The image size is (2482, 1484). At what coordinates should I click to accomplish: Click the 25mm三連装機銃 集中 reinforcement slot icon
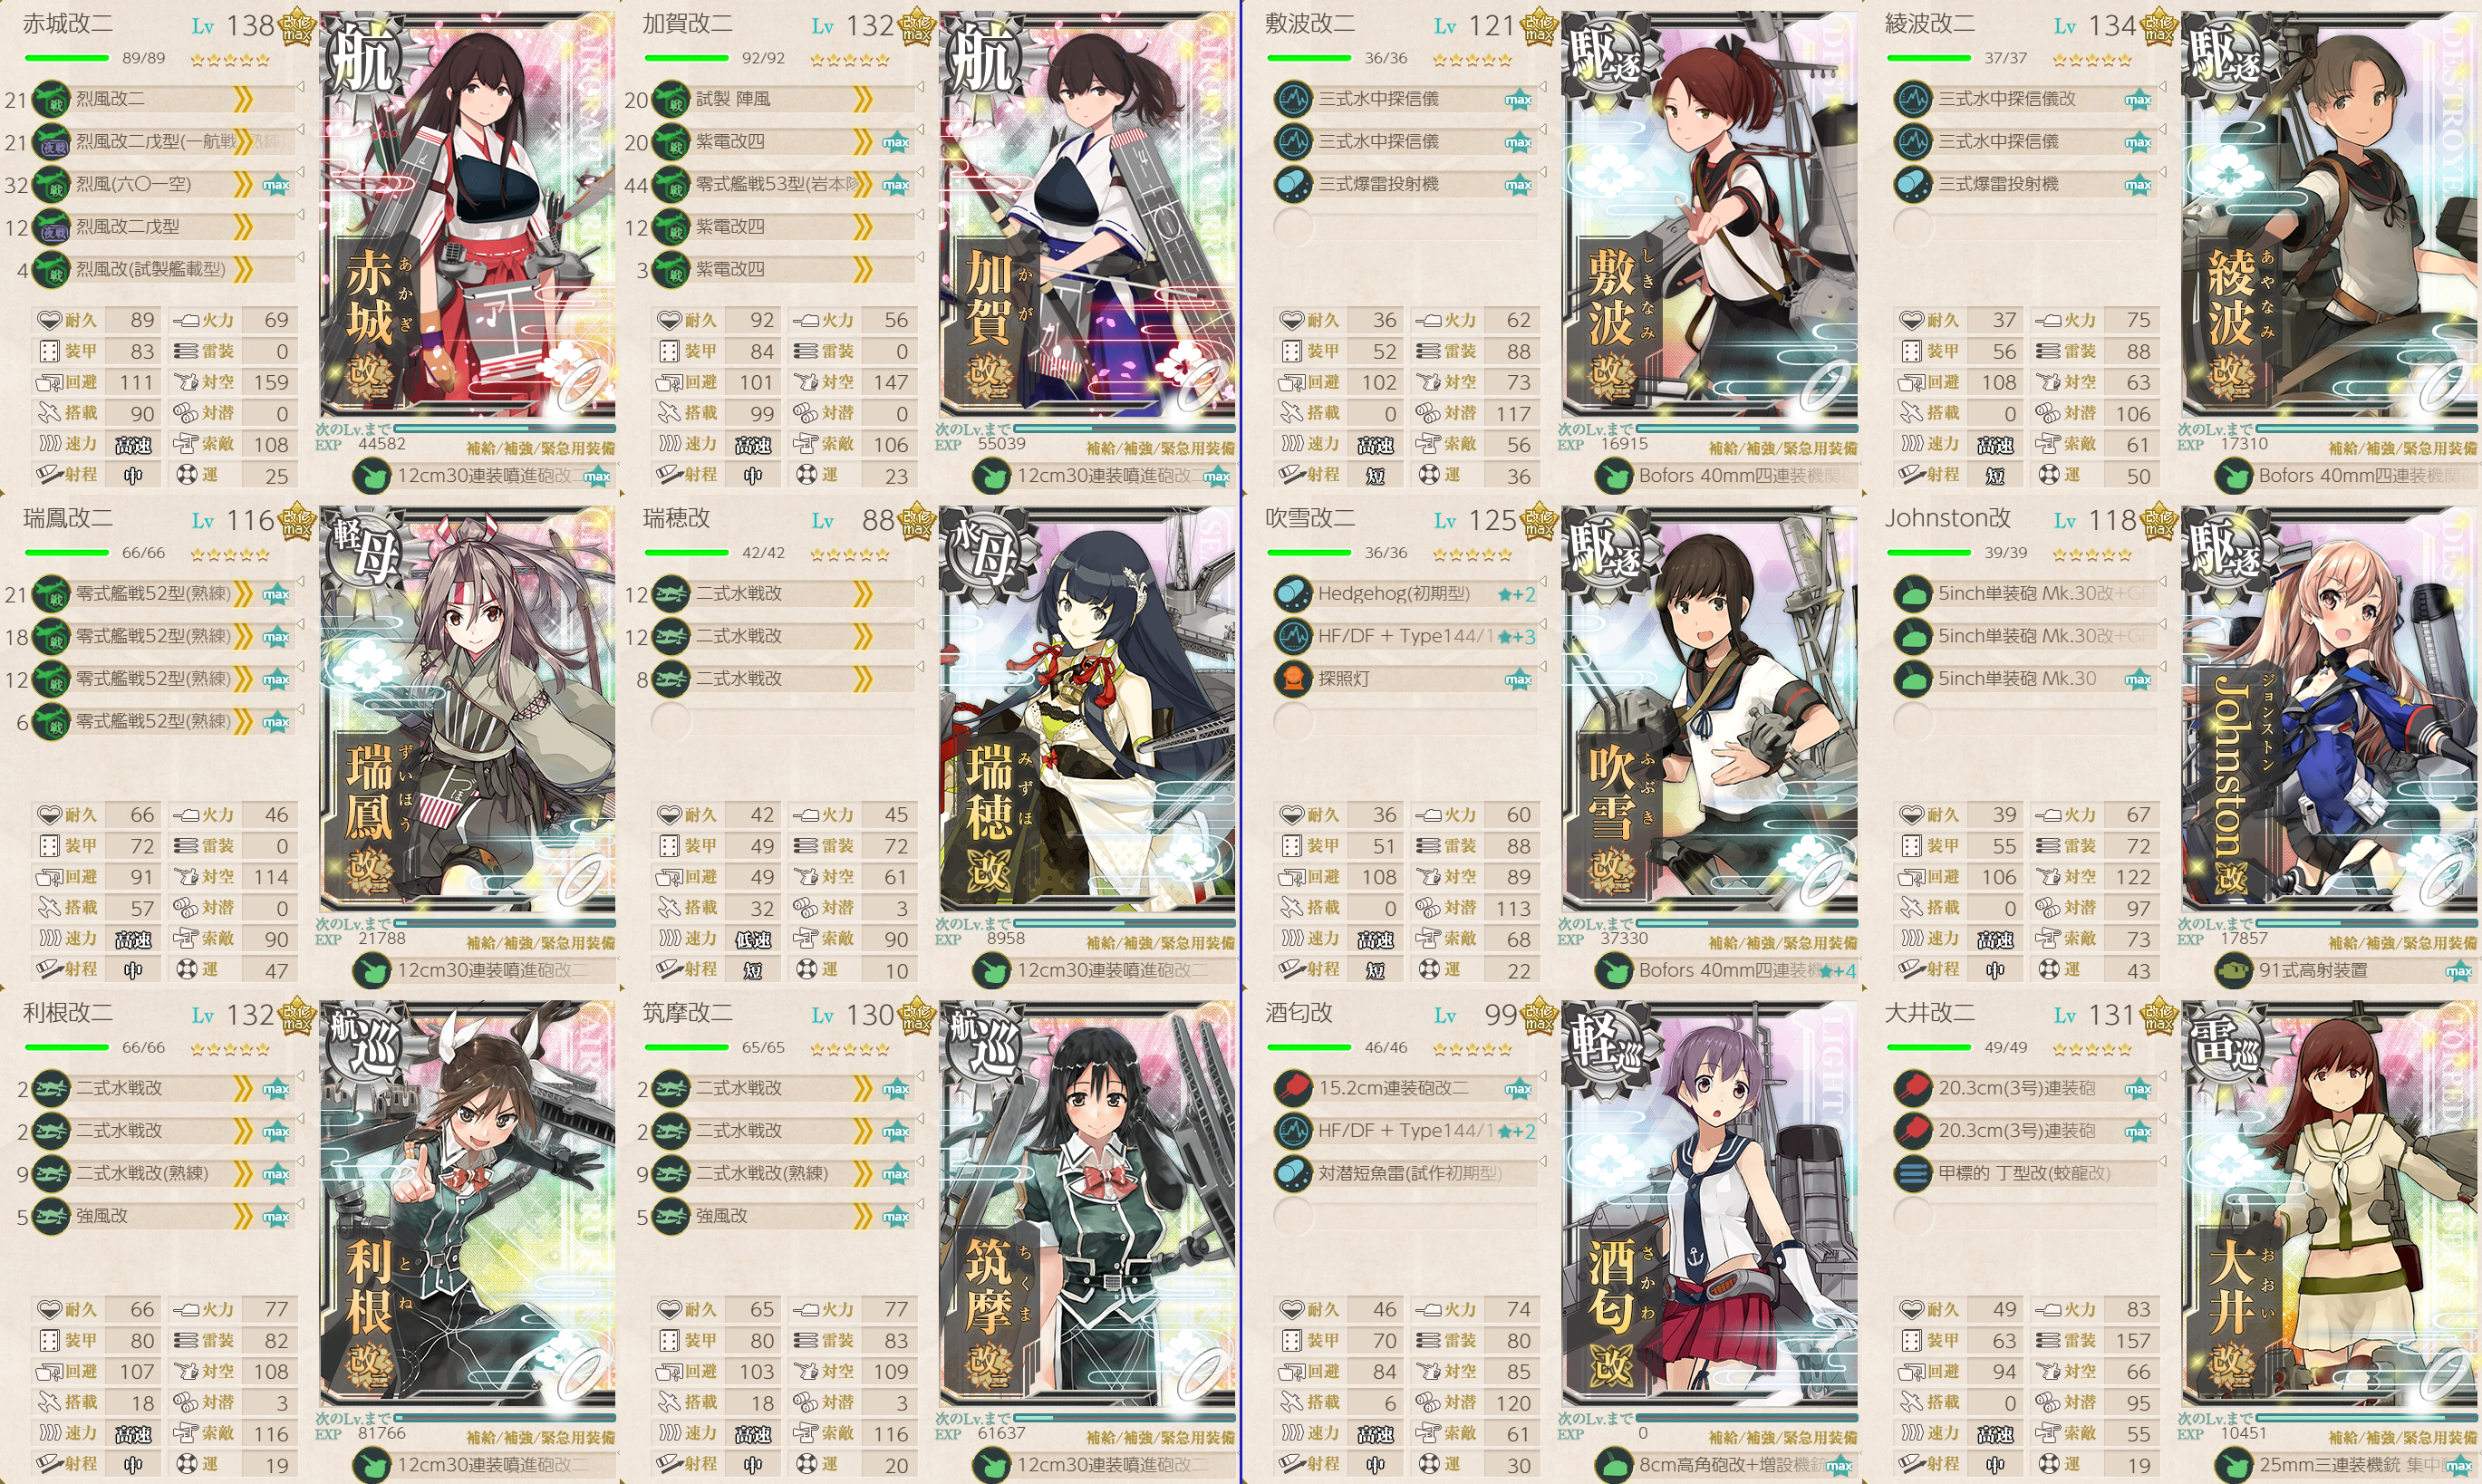click(2233, 1465)
